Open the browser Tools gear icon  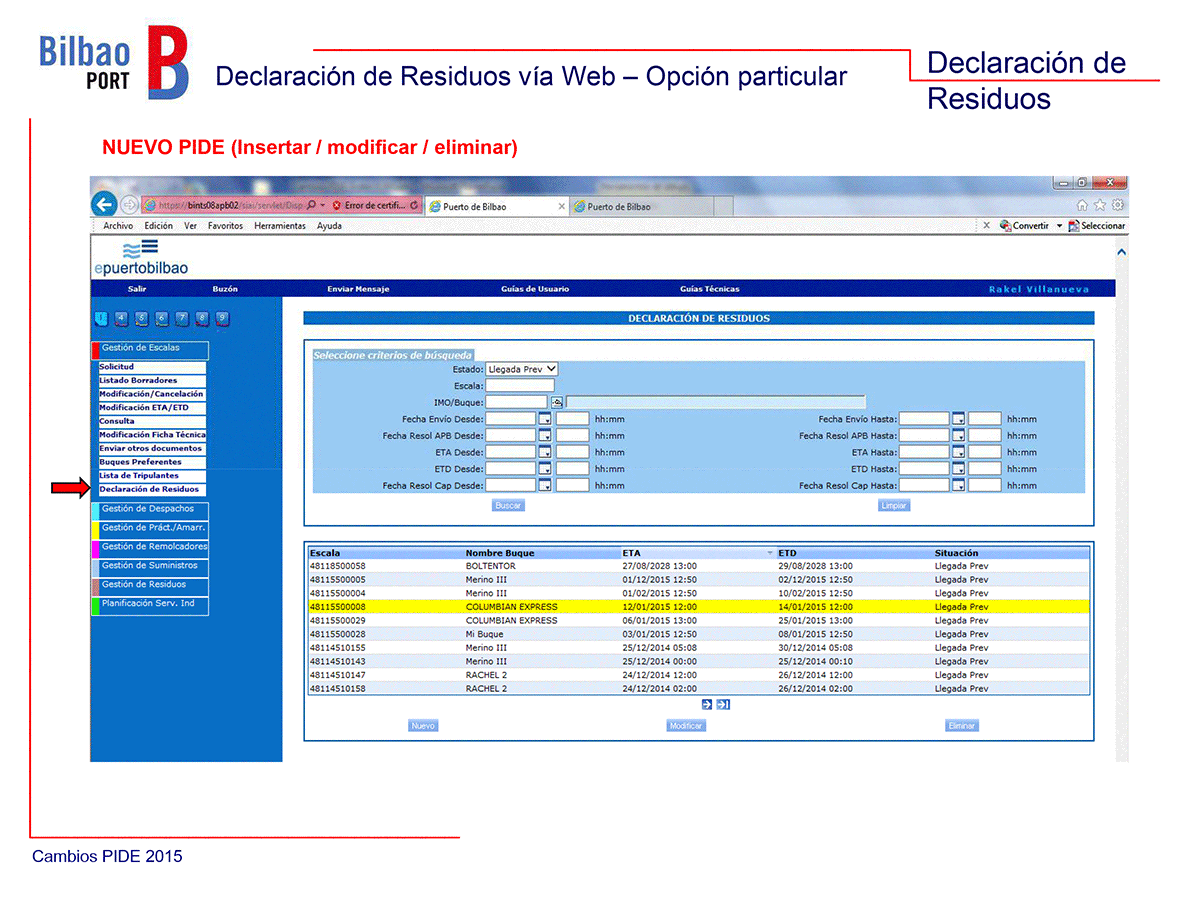tap(1118, 205)
